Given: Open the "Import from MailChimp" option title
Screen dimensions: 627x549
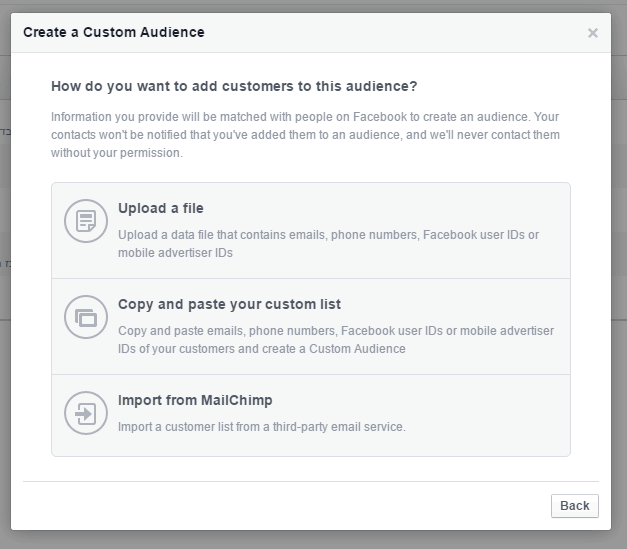Looking at the screenshot, I should (x=195, y=400).
